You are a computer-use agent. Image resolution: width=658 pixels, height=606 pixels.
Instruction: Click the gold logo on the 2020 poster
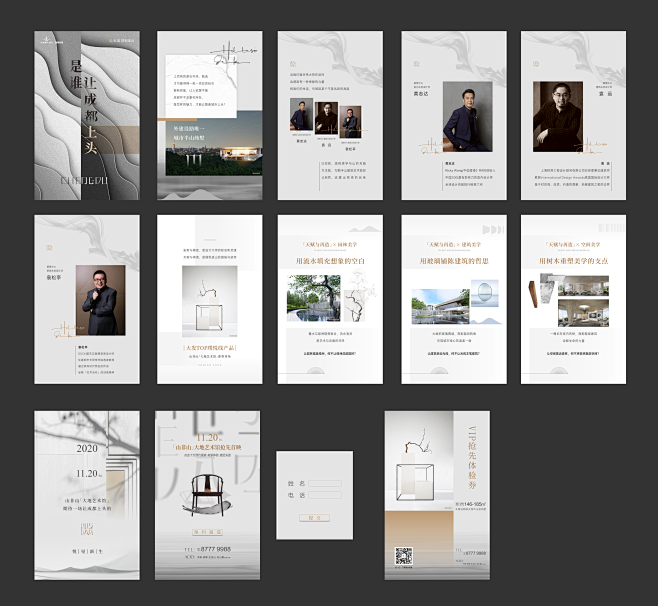click(x=87, y=529)
